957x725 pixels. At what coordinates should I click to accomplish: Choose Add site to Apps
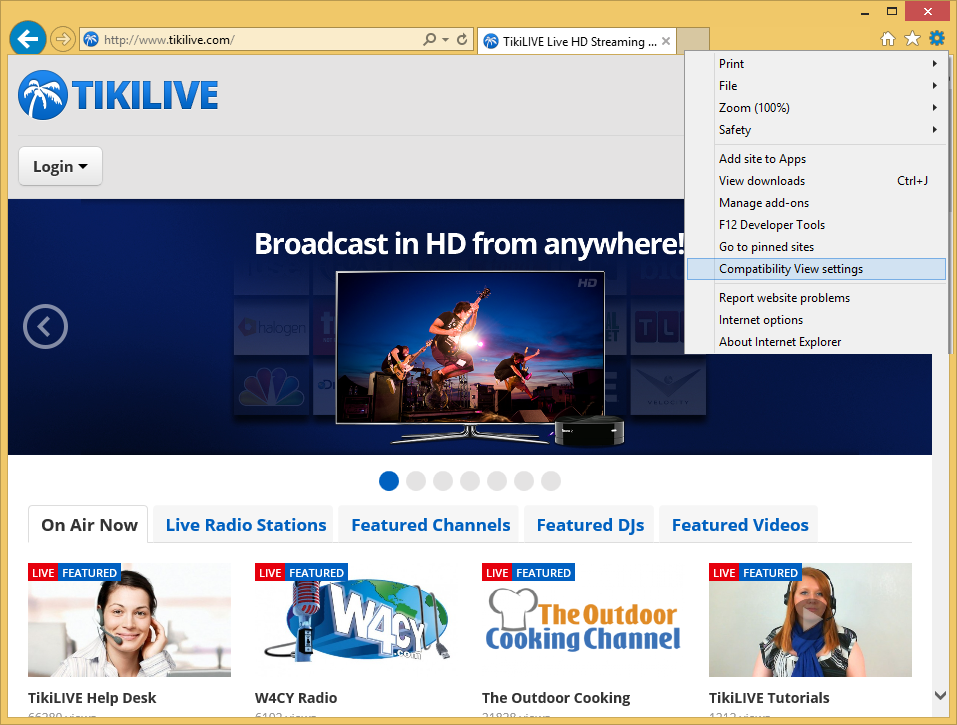816,159
